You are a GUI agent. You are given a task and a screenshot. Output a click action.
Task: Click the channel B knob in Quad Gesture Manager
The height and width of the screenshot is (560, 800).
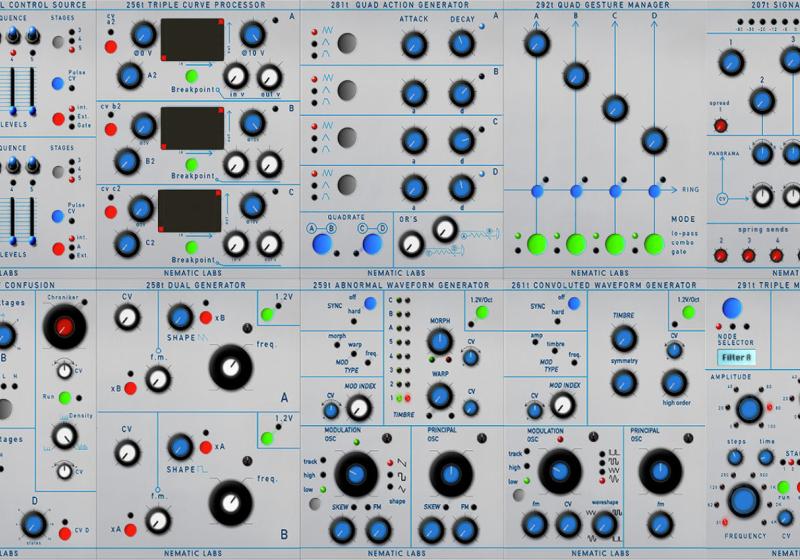(x=576, y=75)
